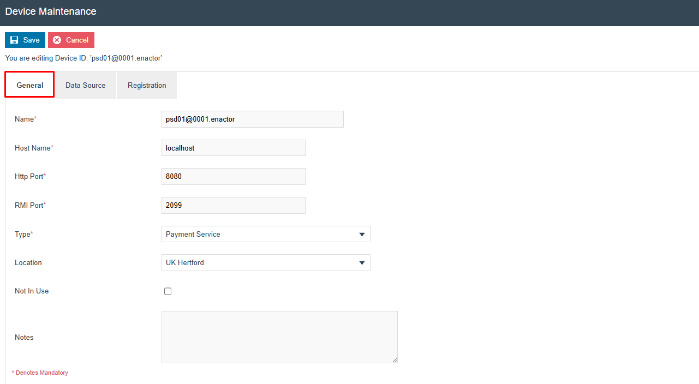Viewport: 699px width, 384px height.
Task: Click the 'You are editing Device ID' message
Action: (84, 58)
